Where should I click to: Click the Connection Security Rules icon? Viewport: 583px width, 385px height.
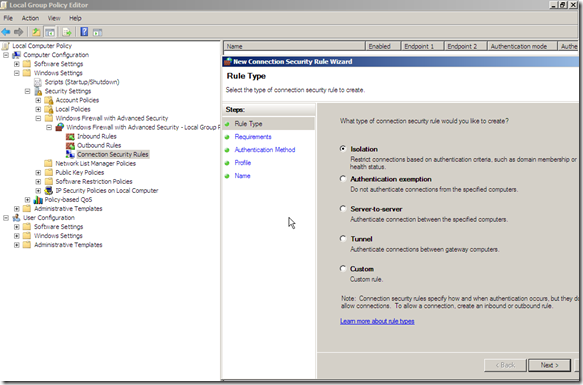click(x=70, y=154)
